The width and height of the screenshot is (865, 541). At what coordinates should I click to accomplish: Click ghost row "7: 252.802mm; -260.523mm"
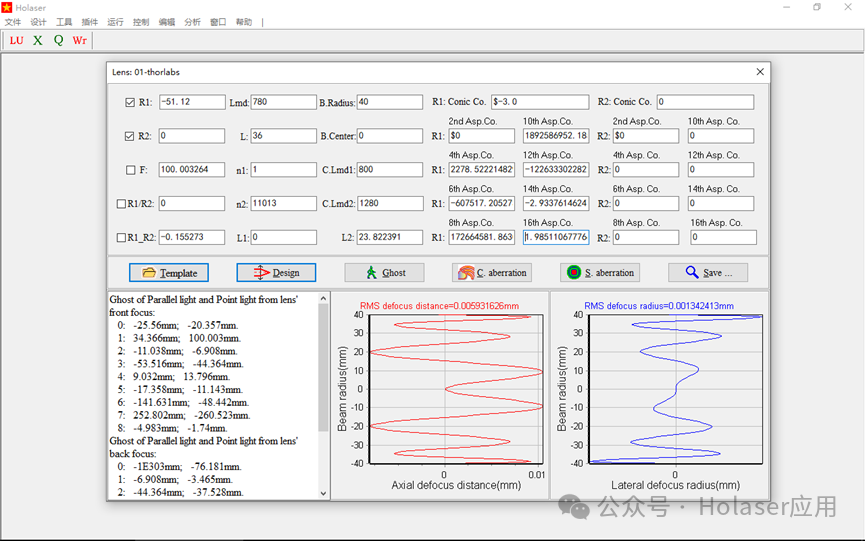[184, 415]
